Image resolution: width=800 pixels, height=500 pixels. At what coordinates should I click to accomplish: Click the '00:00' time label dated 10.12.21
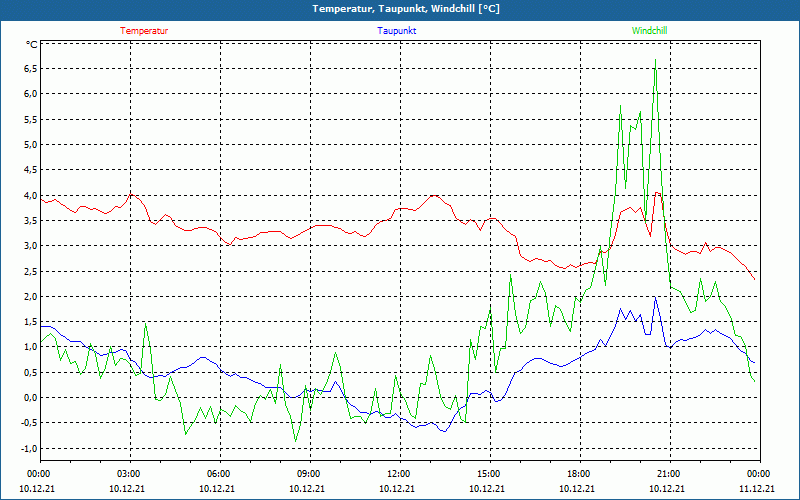coord(39,474)
